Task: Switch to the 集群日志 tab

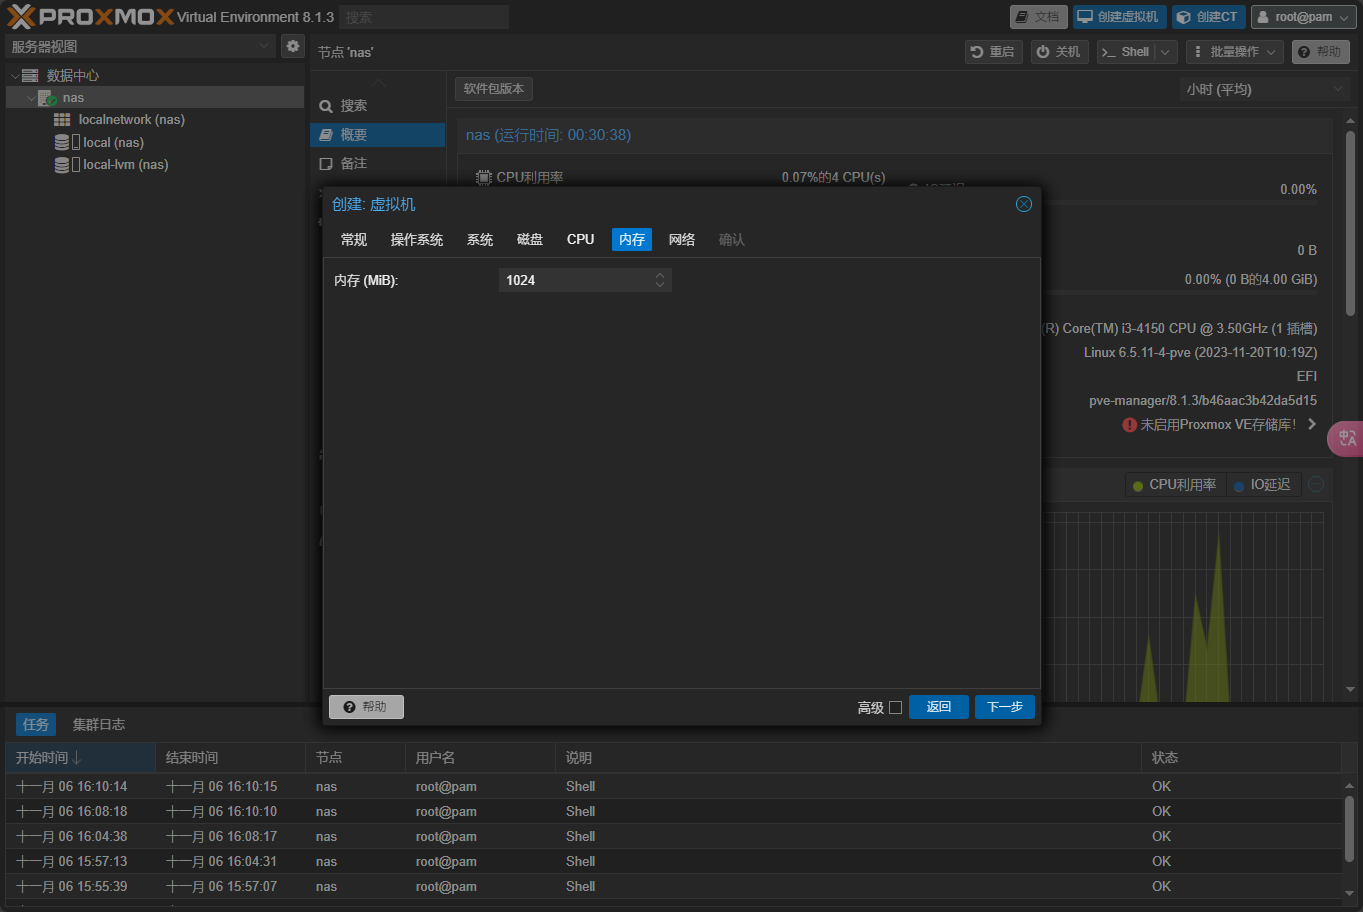Action: pos(99,725)
